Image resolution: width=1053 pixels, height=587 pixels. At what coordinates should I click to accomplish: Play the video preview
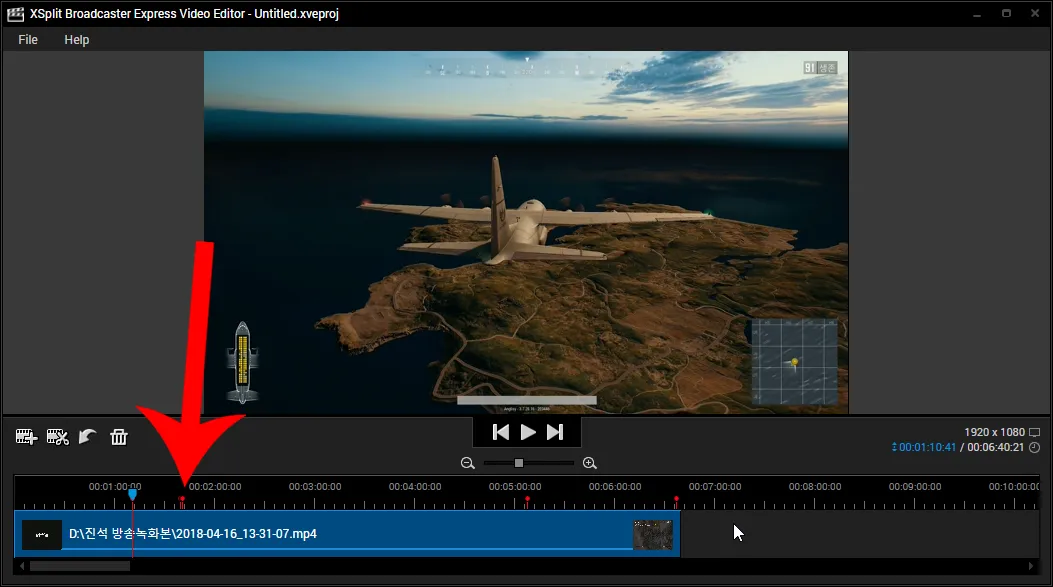(x=529, y=433)
